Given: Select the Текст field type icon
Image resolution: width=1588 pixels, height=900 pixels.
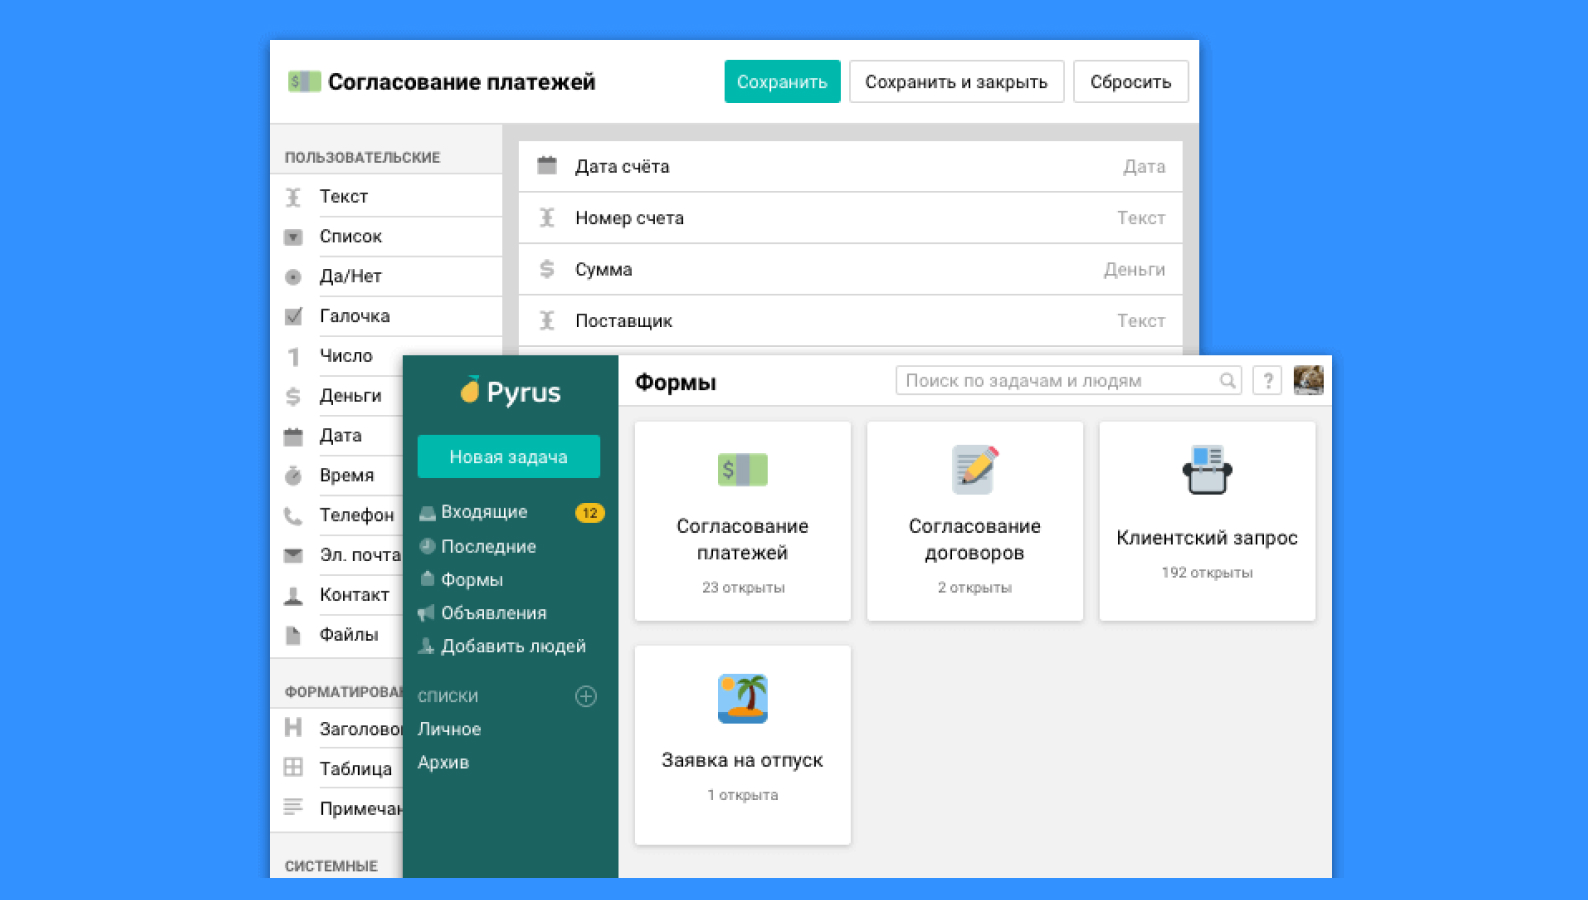Looking at the screenshot, I should click(x=293, y=197).
